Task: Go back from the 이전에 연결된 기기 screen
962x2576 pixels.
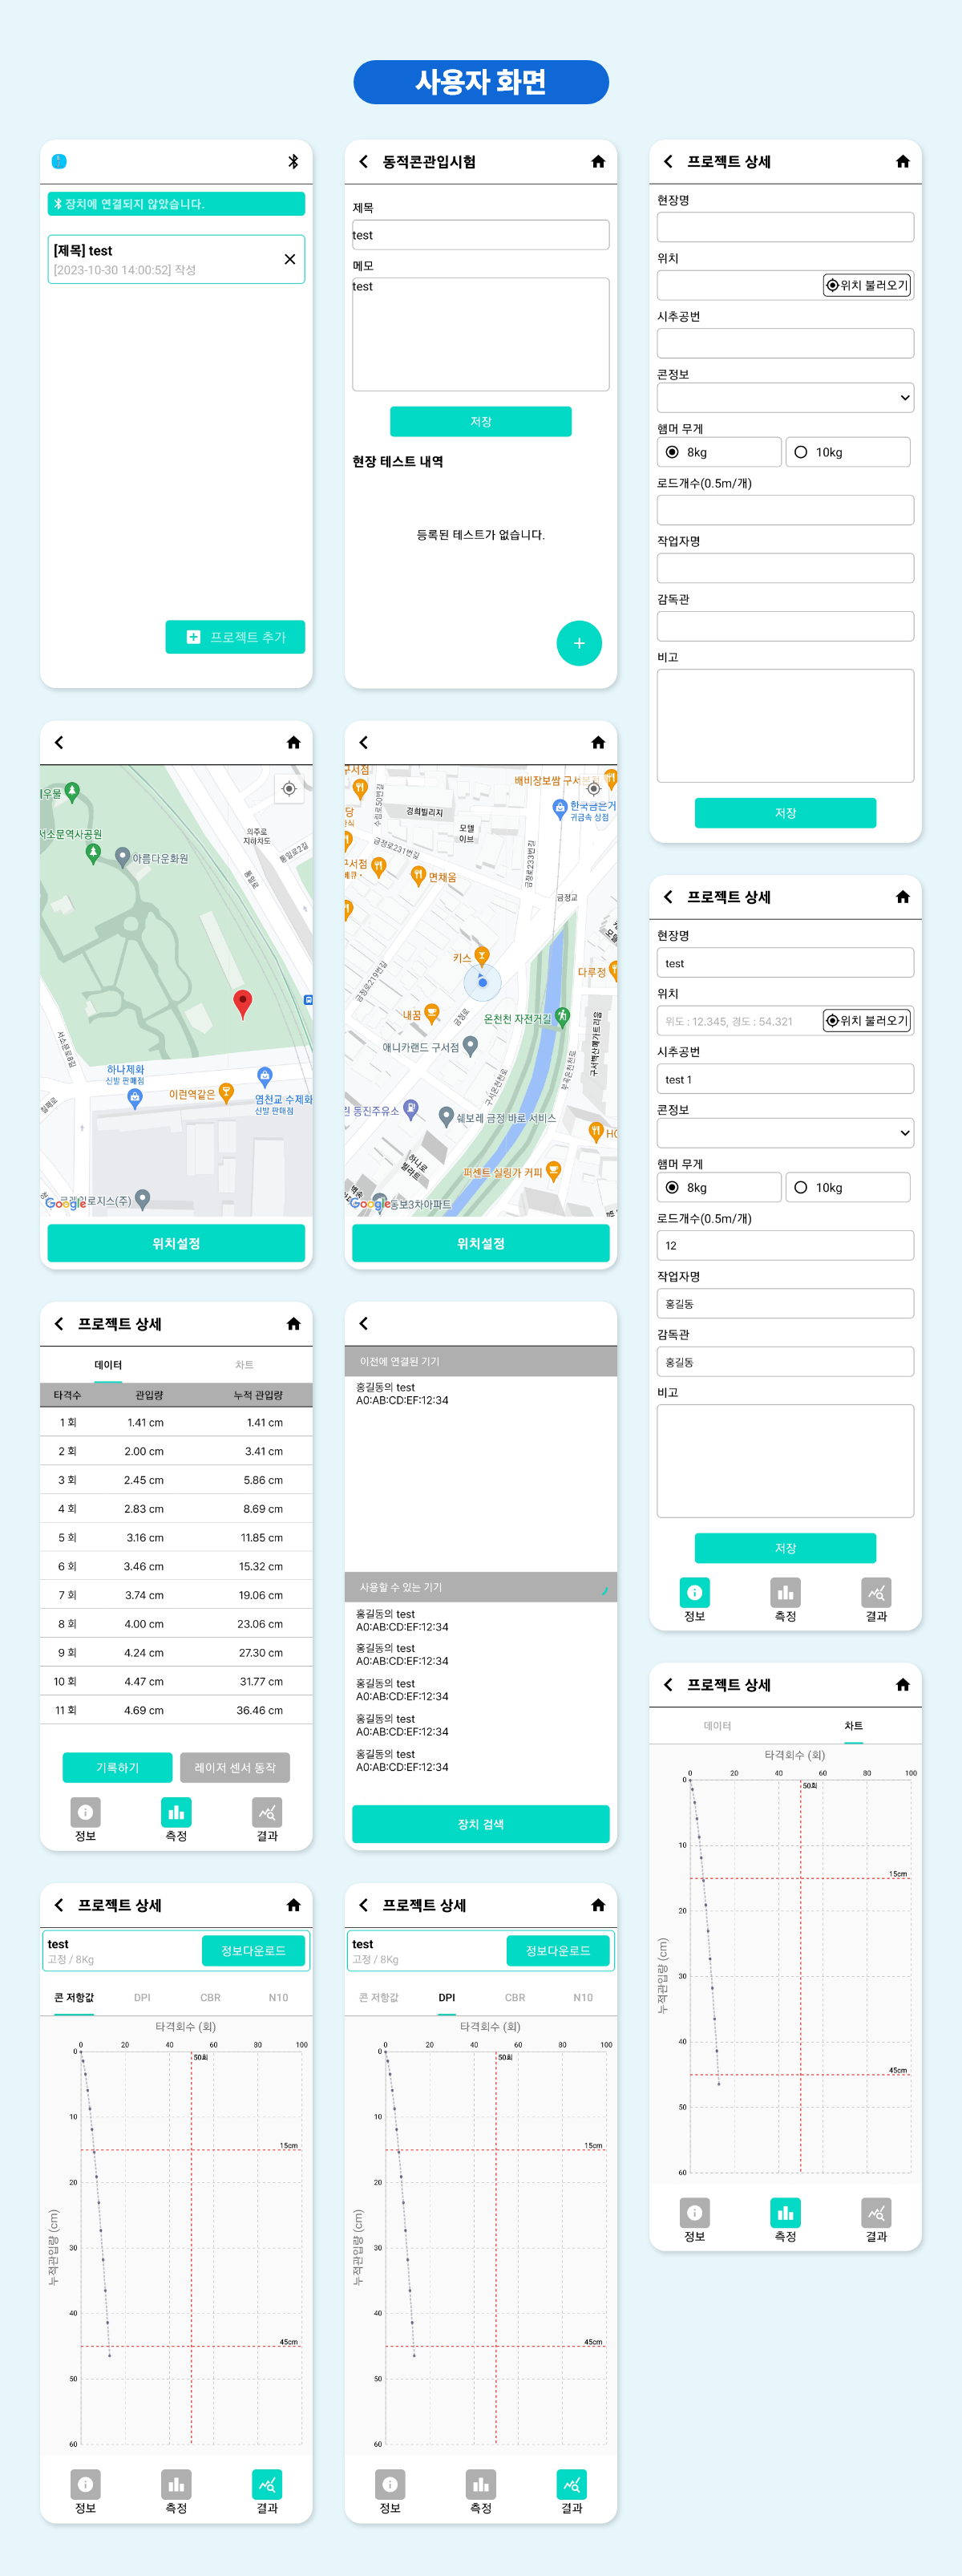Action: [364, 1324]
